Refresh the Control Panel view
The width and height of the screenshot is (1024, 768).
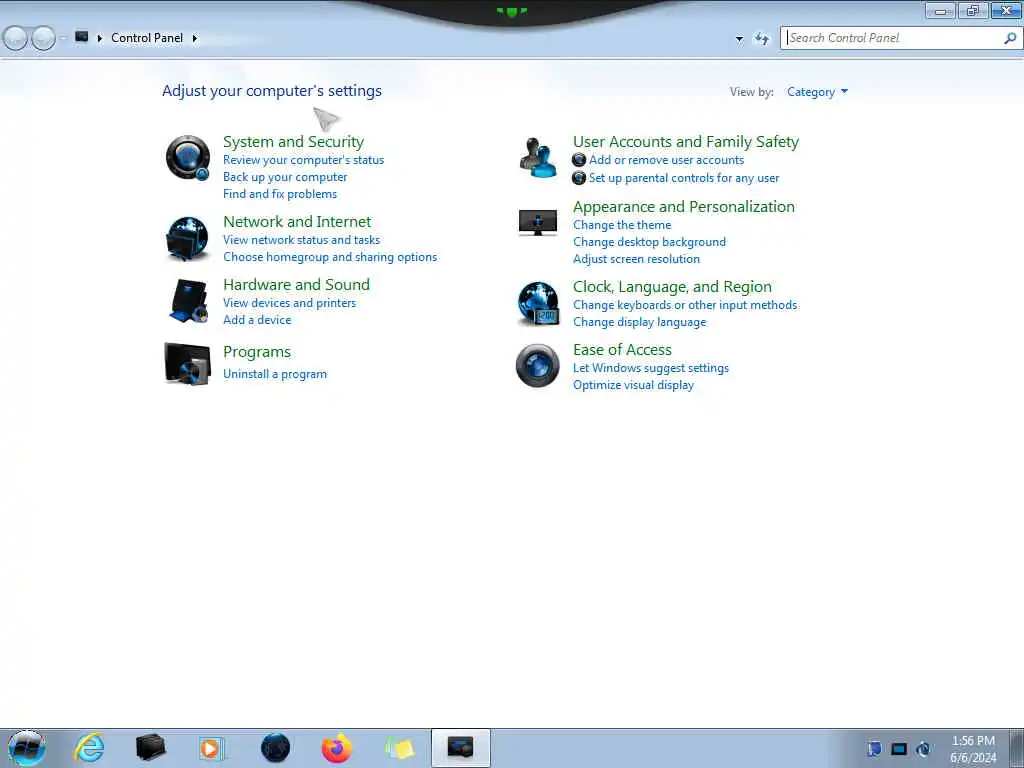click(761, 39)
